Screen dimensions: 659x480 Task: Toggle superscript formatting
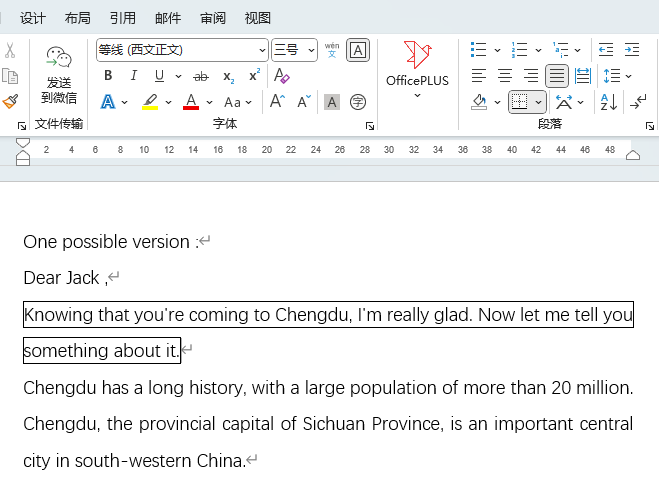254,76
